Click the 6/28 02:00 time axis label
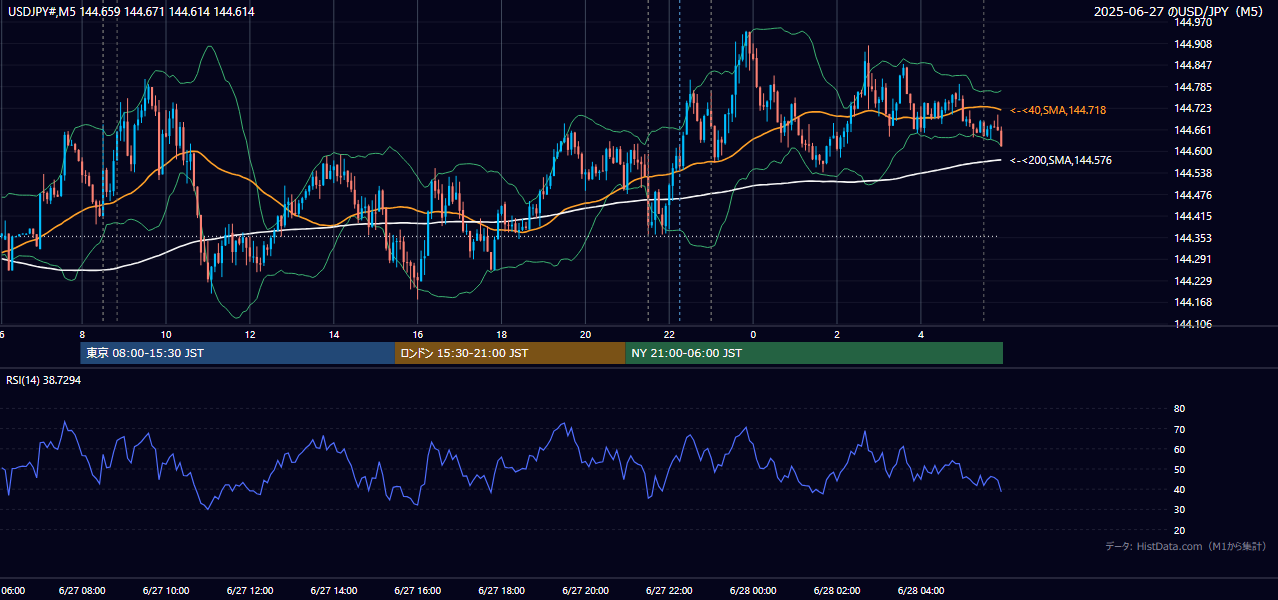This screenshot has width=1278, height=600. pyautogui.click(x=837, y=591)
